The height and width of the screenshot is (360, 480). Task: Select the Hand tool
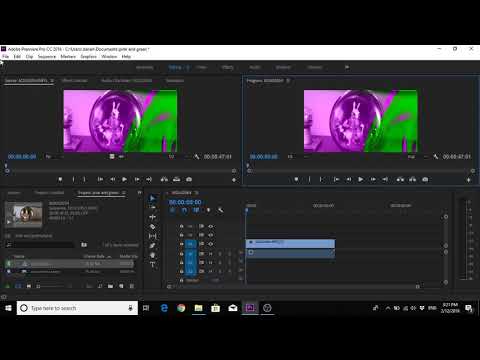click(152, 255)
